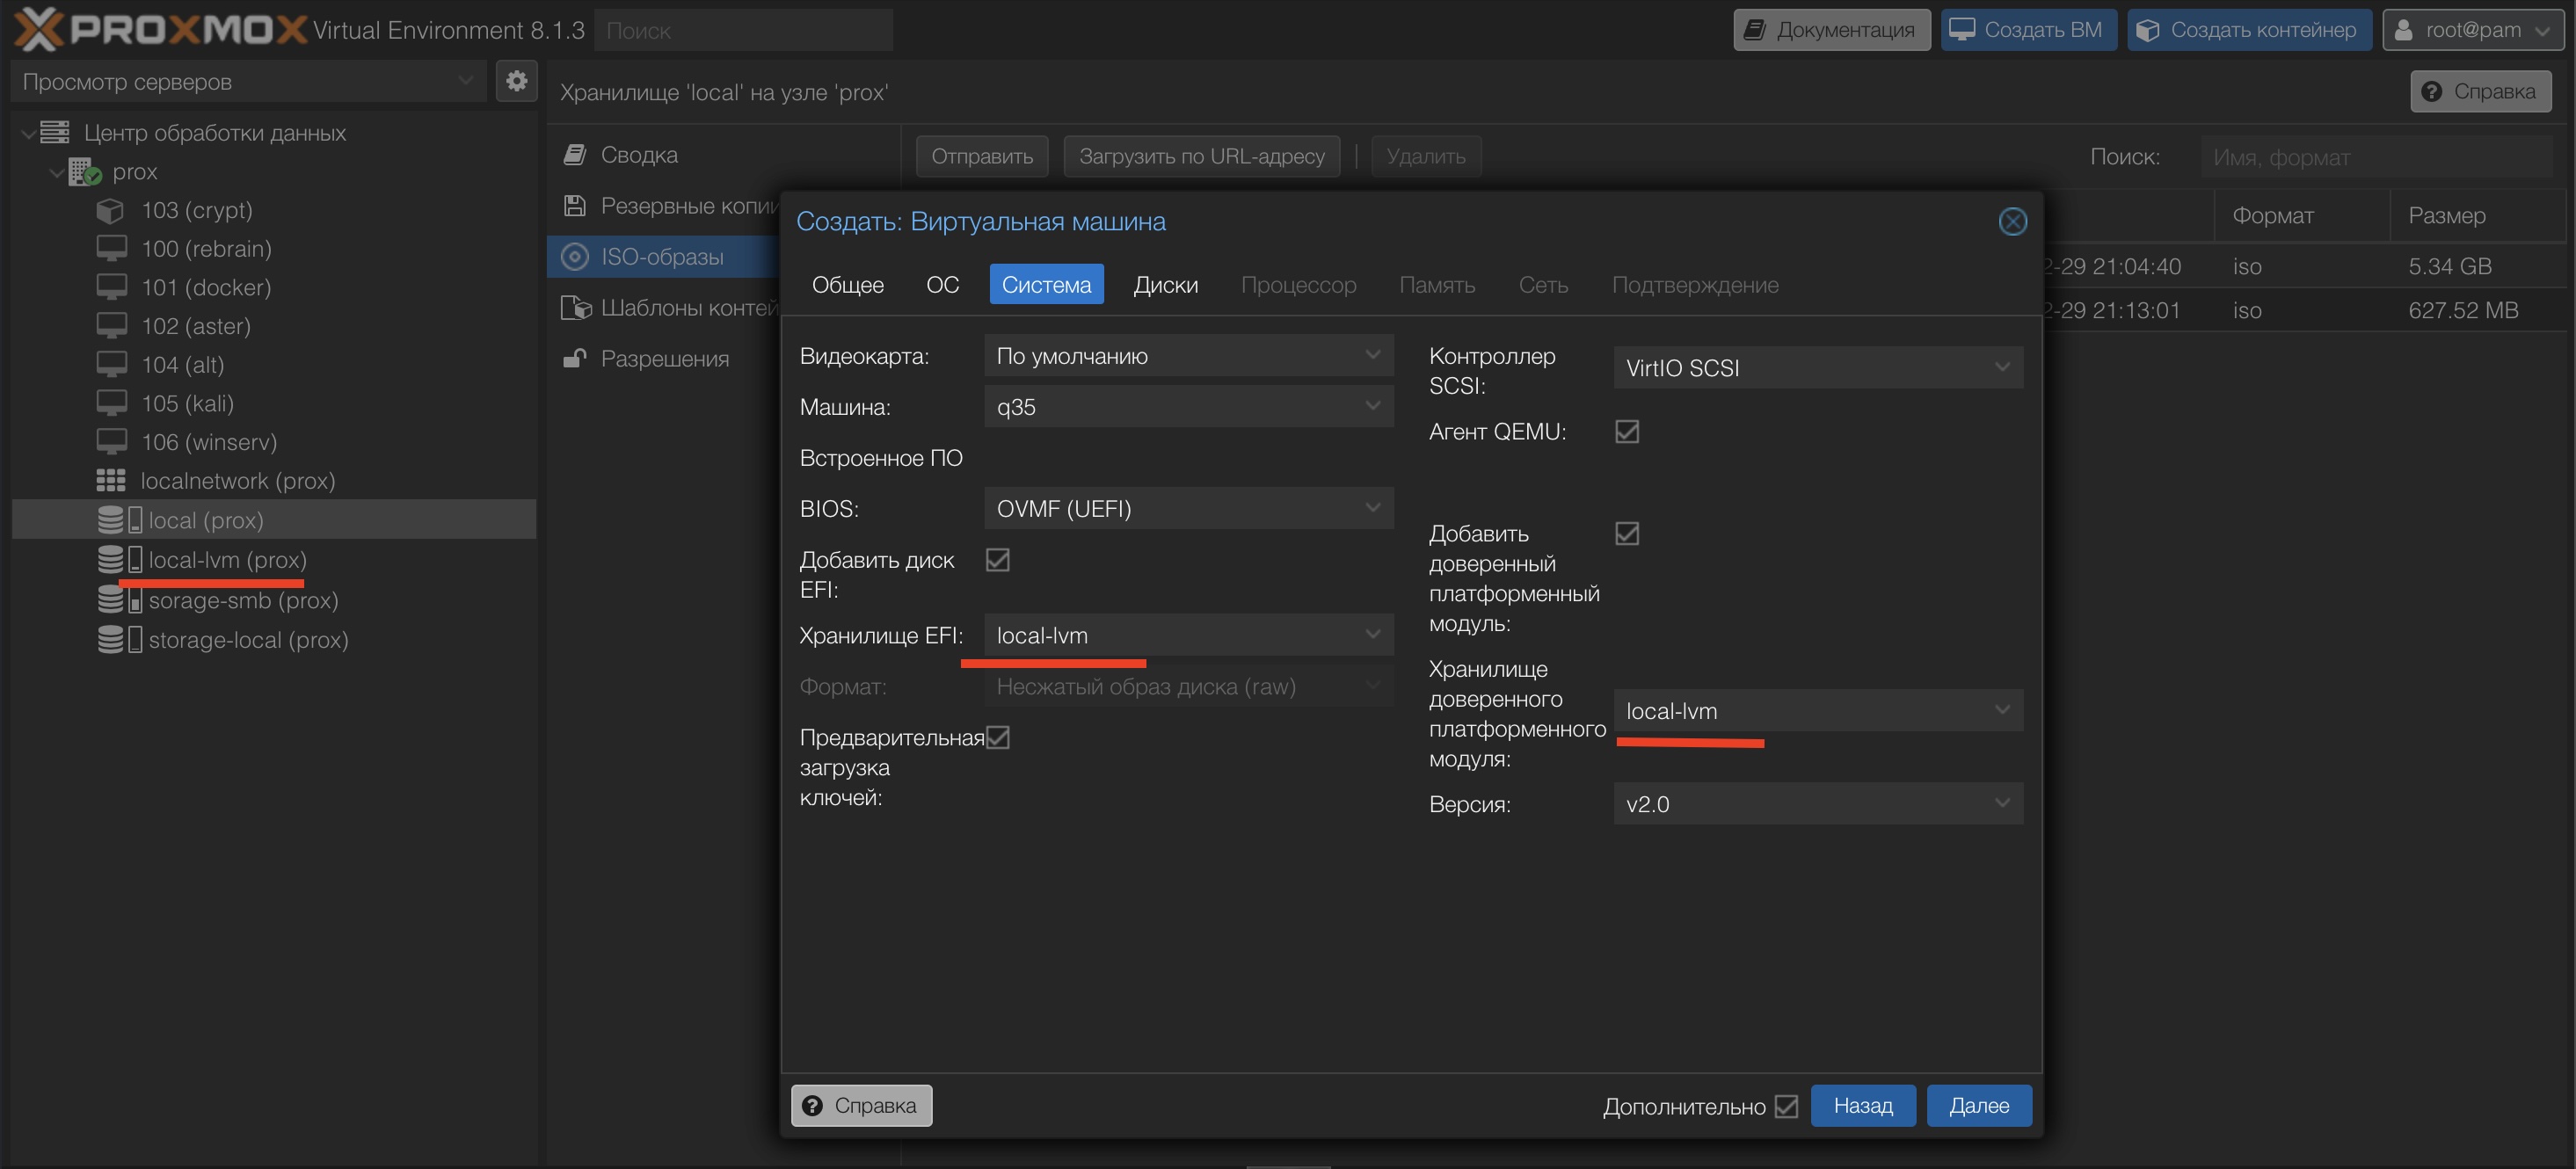Switch to the Диски tab

point(1165,285)
